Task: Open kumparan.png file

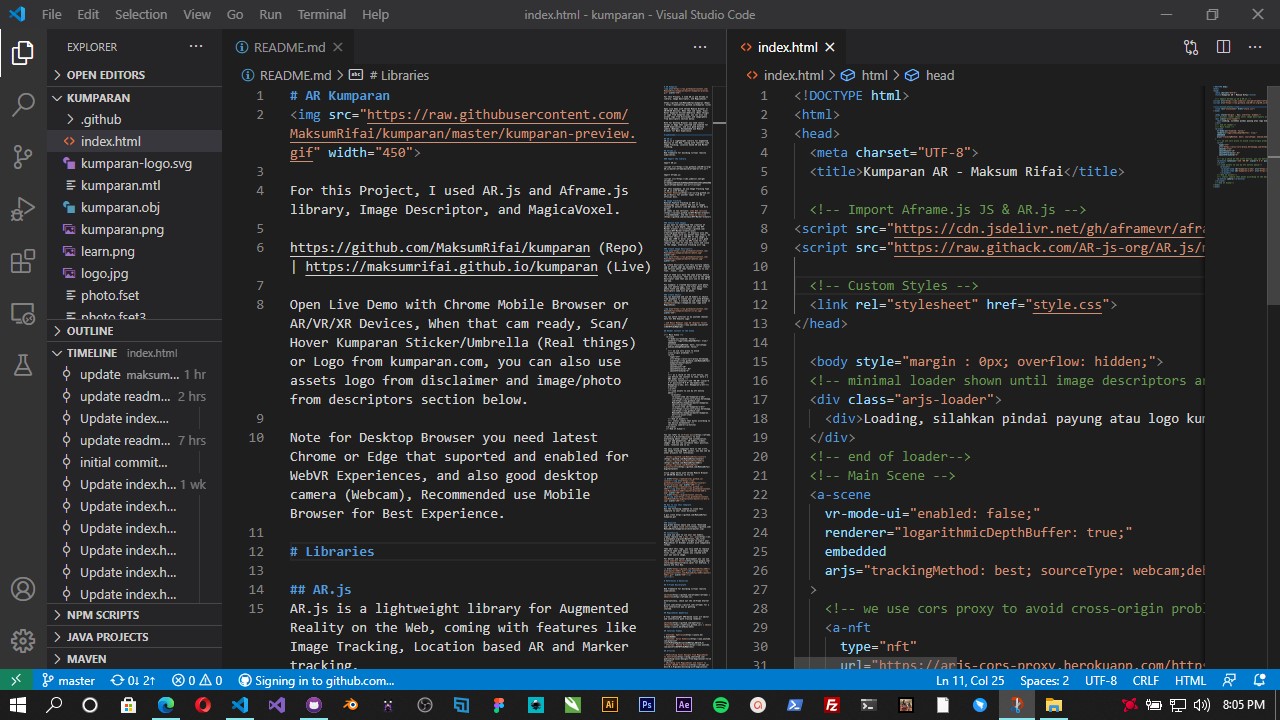Action: pos(134,229)
